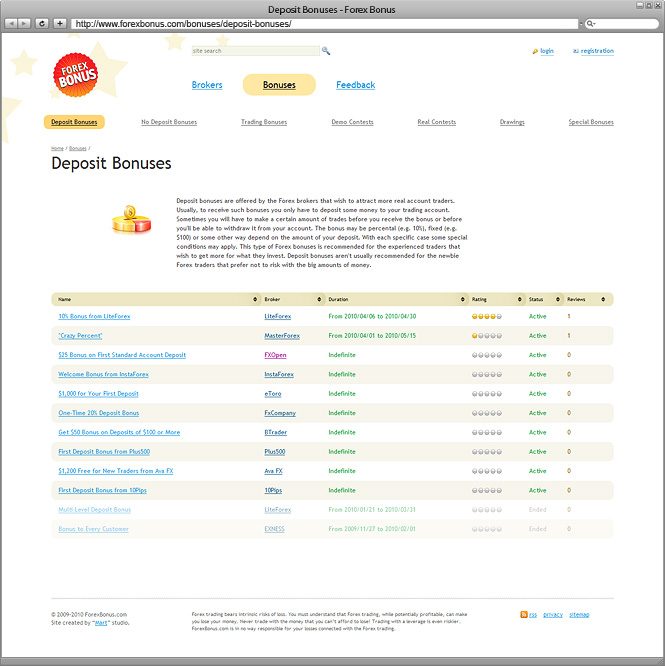Sort table by Status column arrows
Viewport: 665px width, 666px height.
click(558, 299)
